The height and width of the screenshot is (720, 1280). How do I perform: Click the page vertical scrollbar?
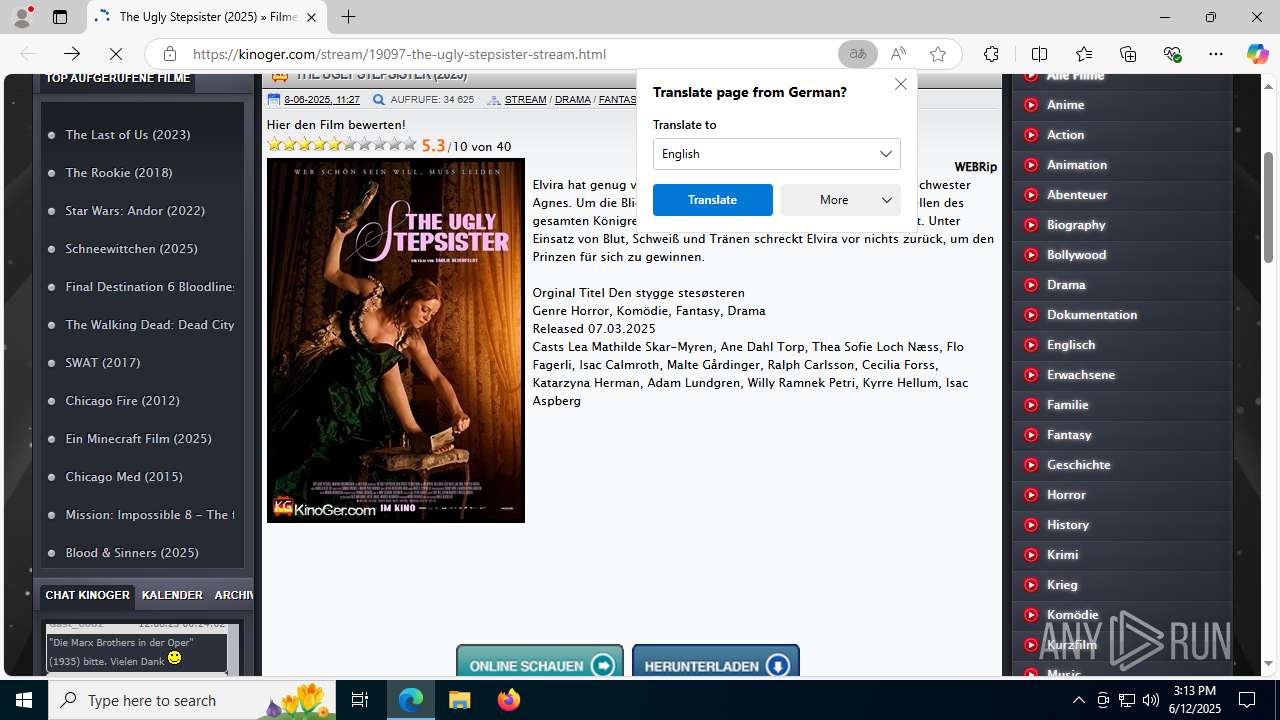click(x=1269, y=208)
